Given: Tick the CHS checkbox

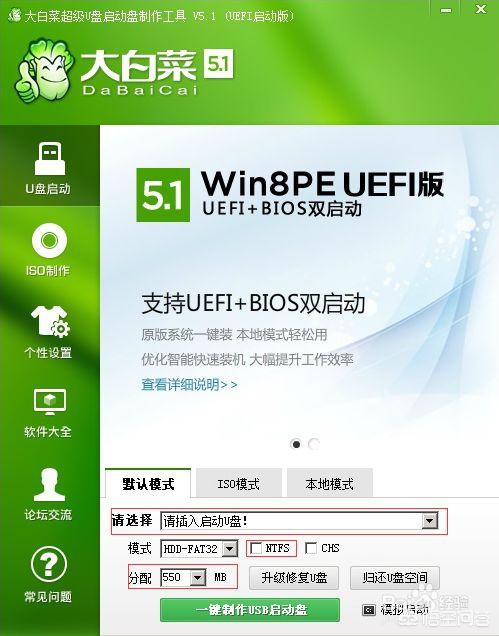Looking at the screenshot, I should pos(311,548).
